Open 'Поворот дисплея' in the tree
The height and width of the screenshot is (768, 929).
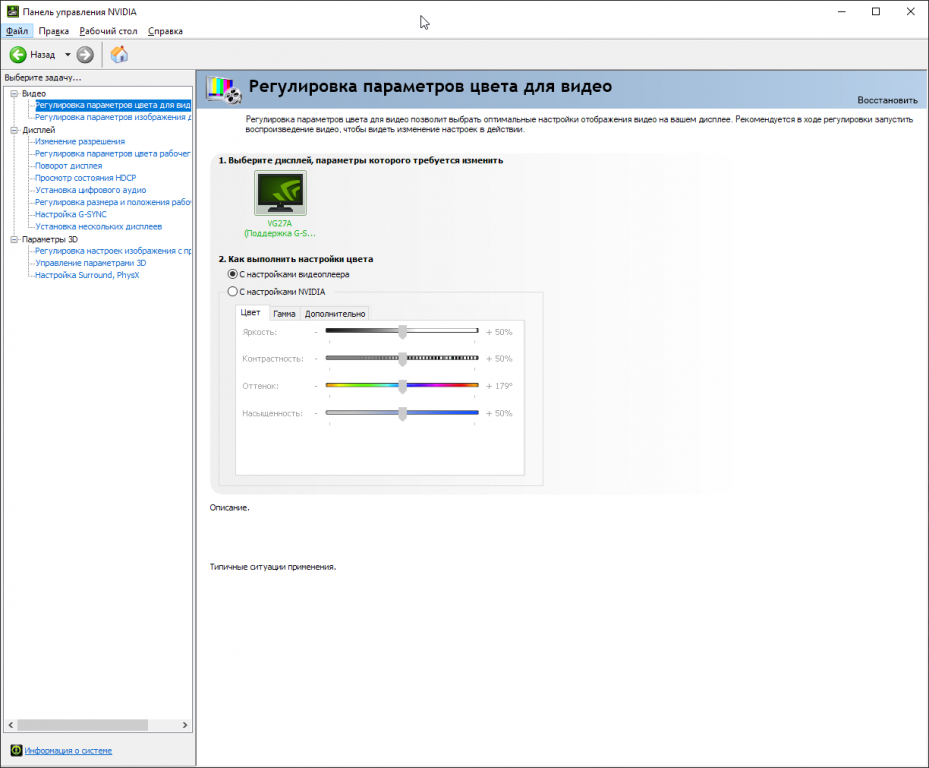click(x=69, y=166)
